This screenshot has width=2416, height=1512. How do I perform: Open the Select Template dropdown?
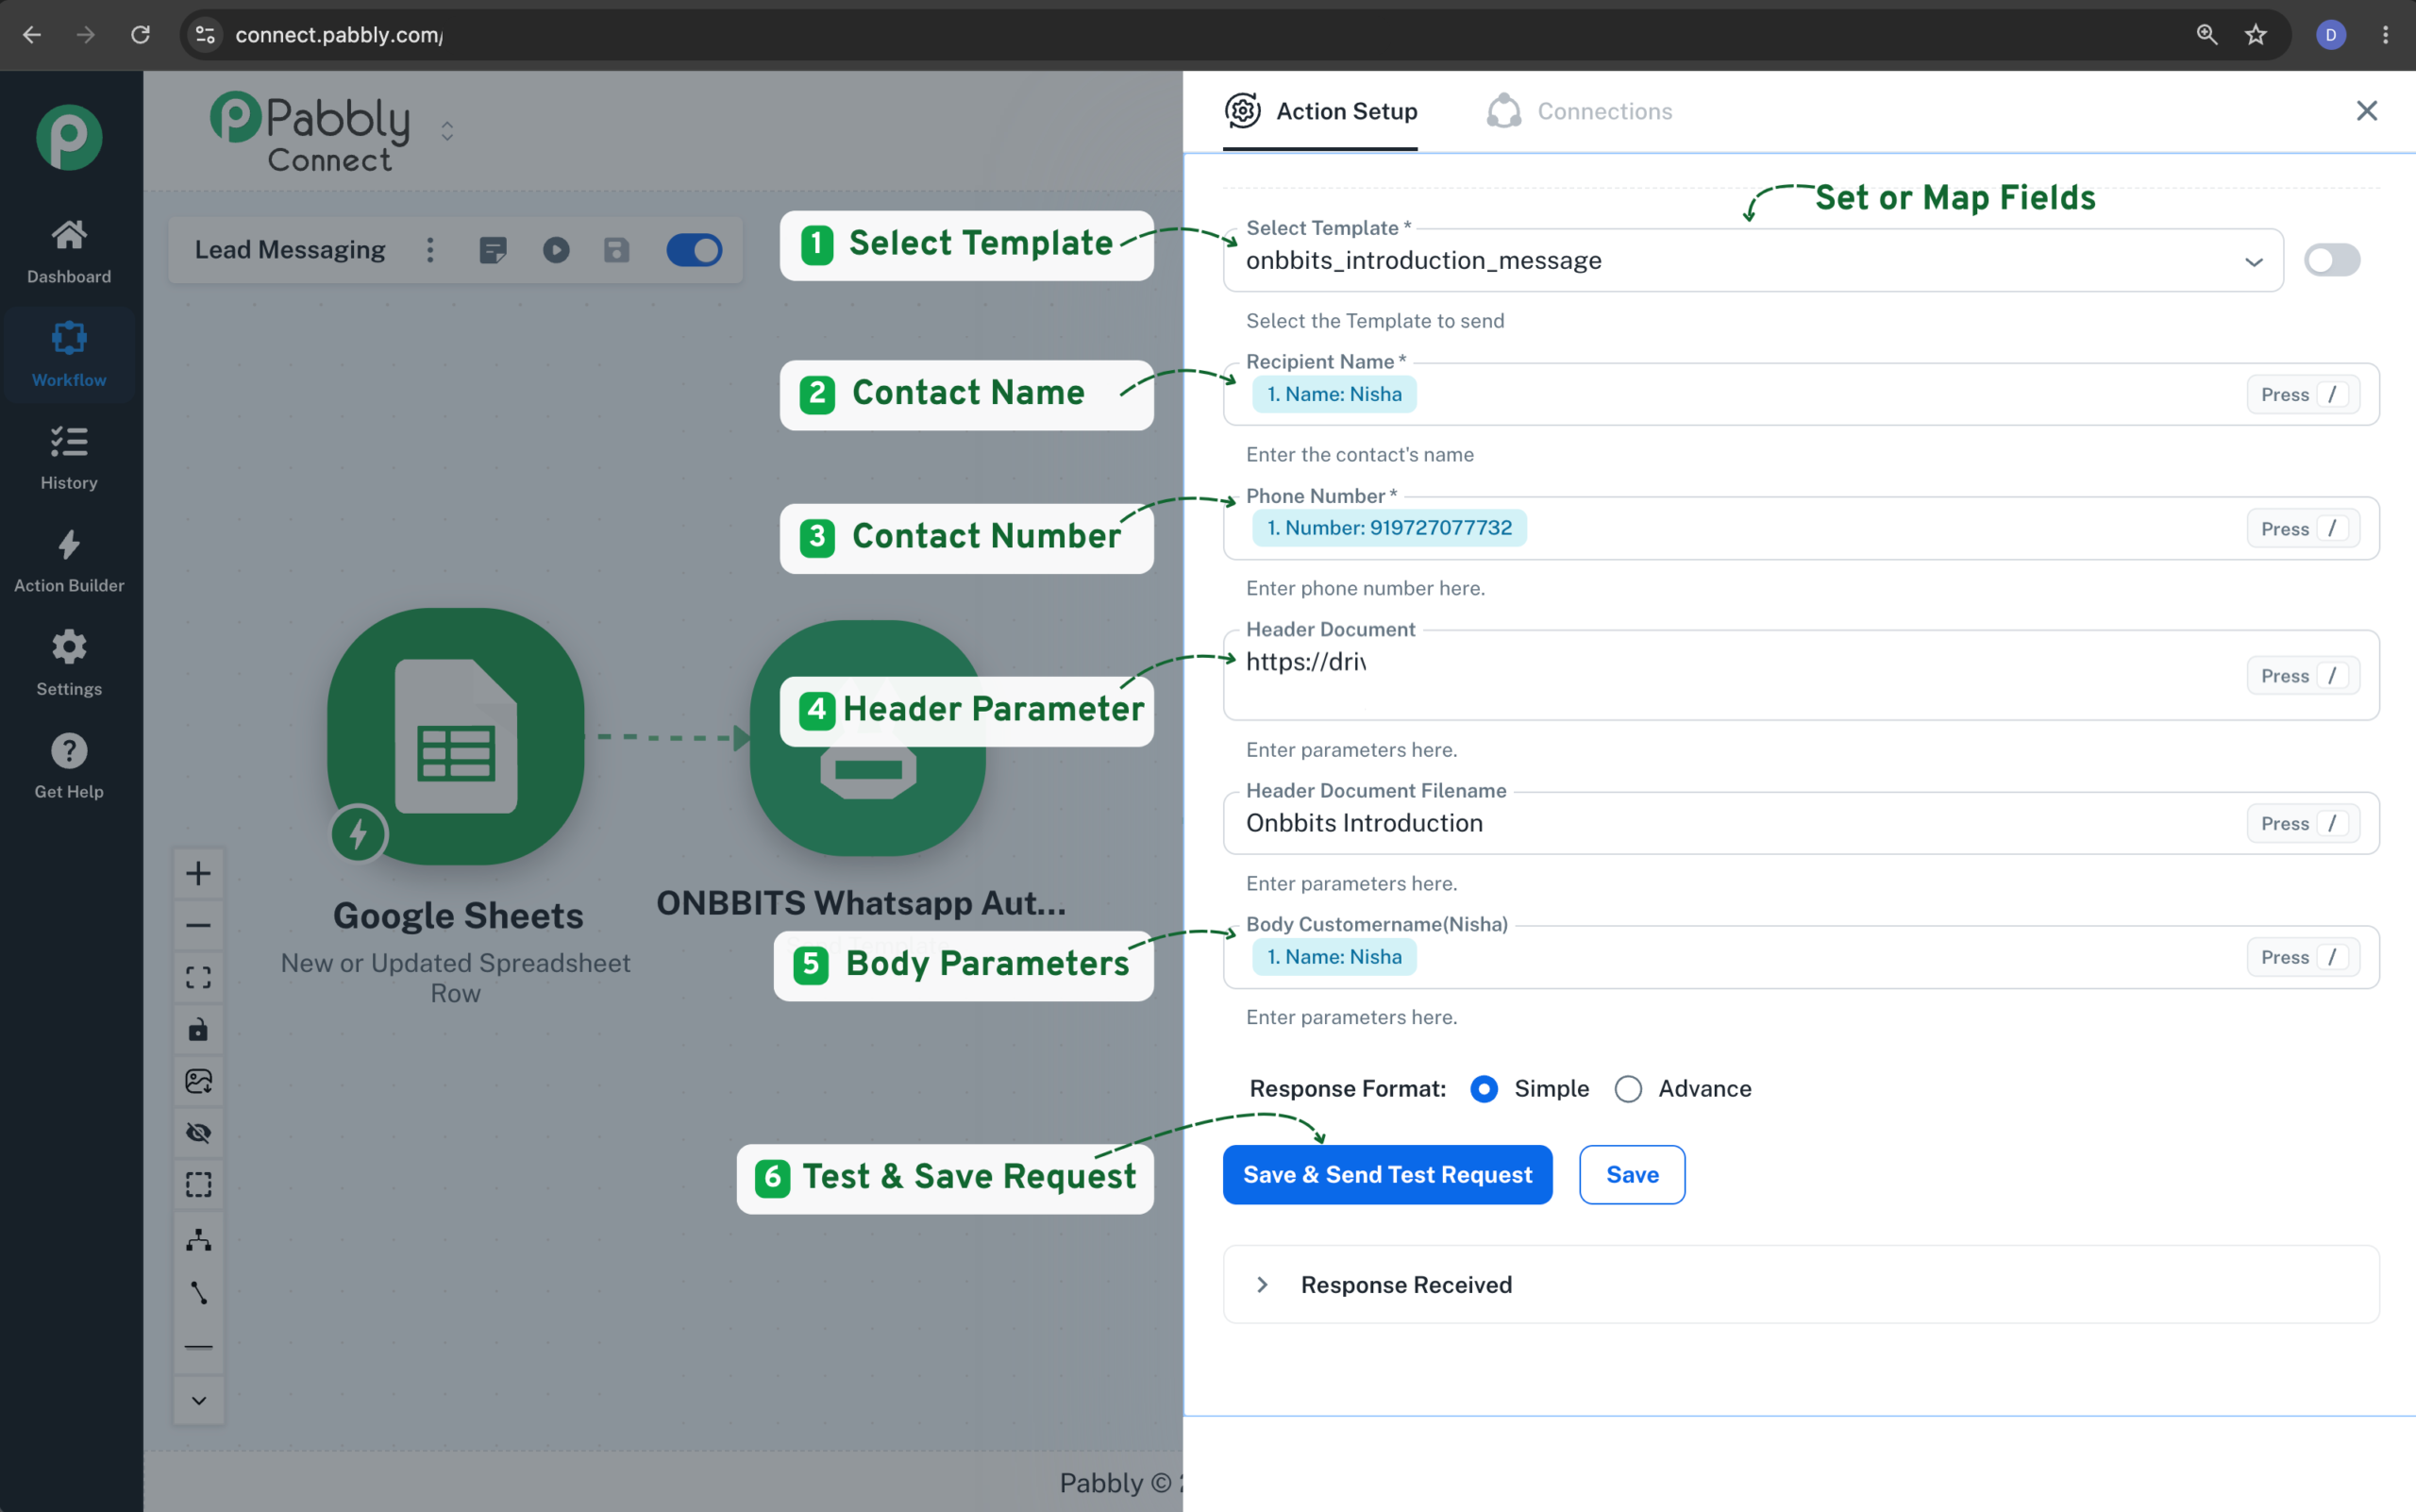1752,260
